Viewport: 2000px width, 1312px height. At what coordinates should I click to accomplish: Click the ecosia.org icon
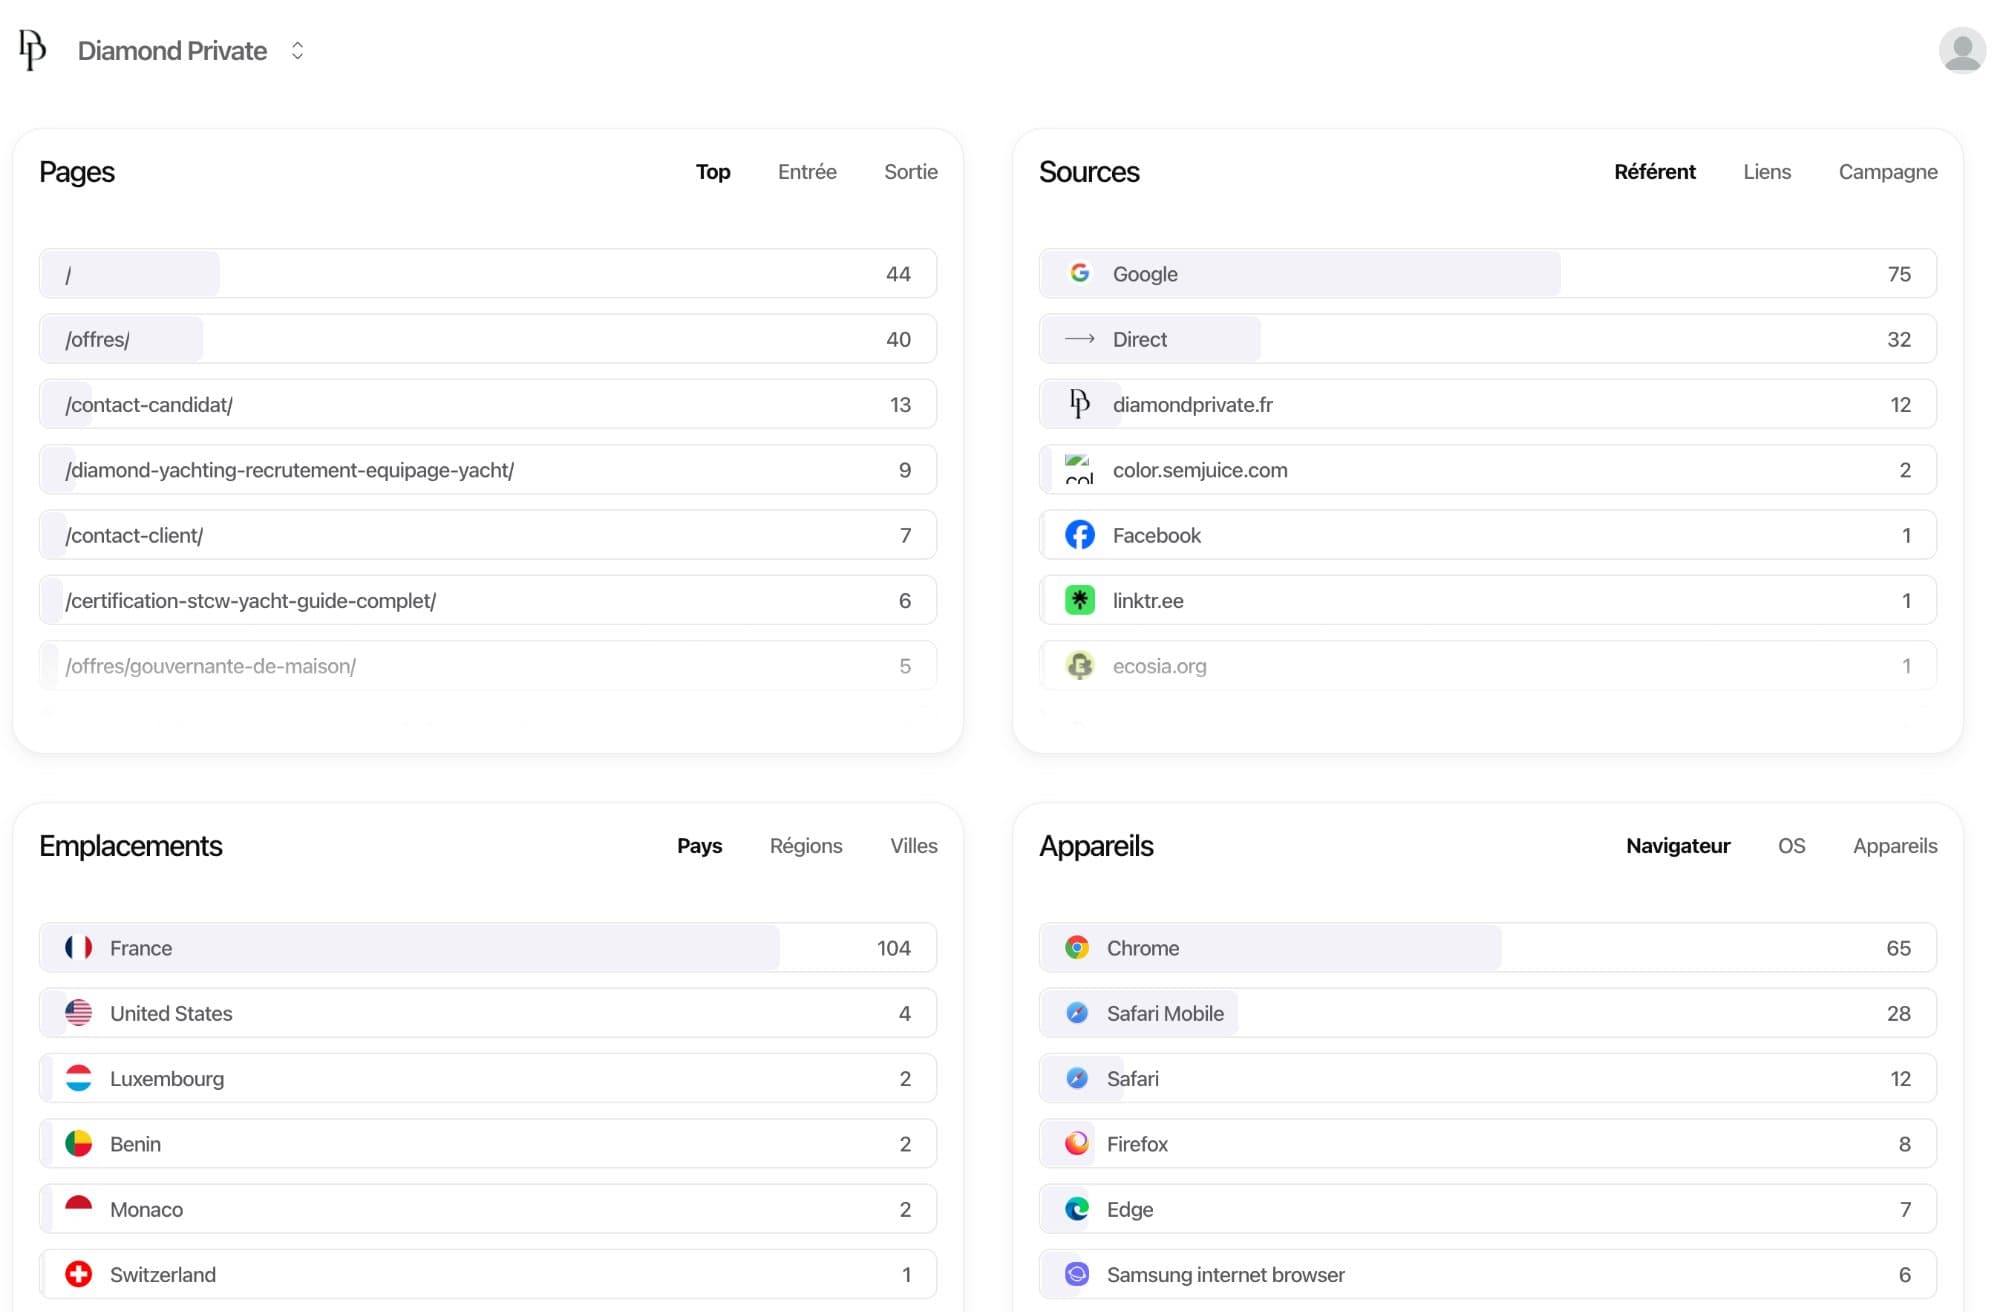coord(1079,665)
